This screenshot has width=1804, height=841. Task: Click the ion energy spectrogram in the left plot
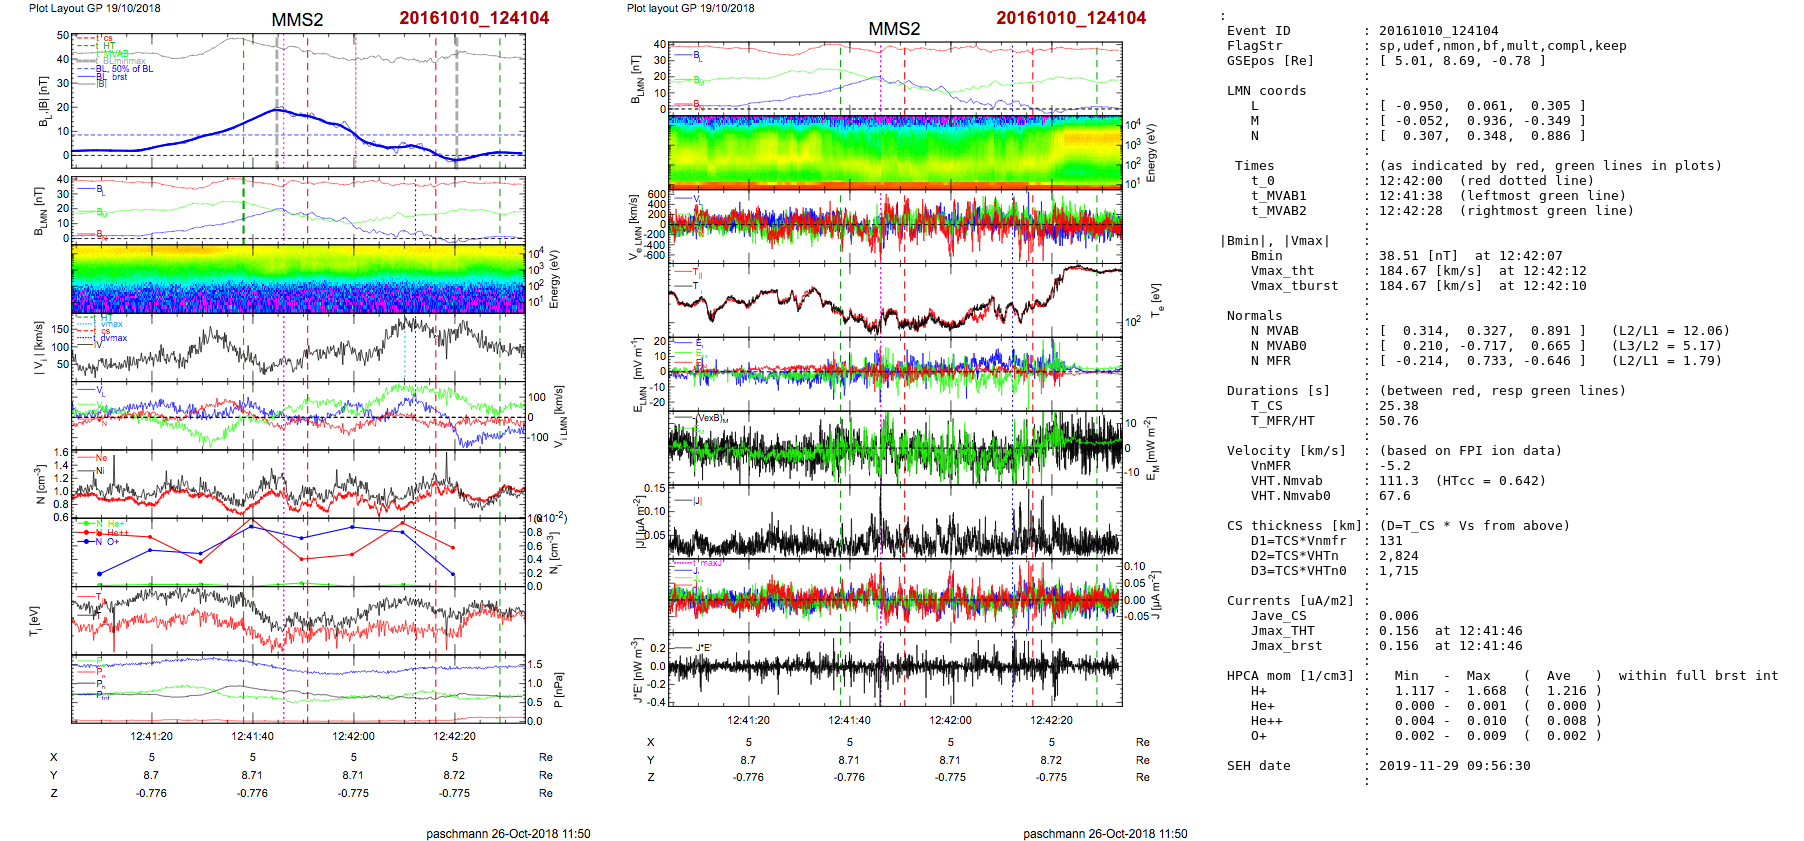coord(298,279)
